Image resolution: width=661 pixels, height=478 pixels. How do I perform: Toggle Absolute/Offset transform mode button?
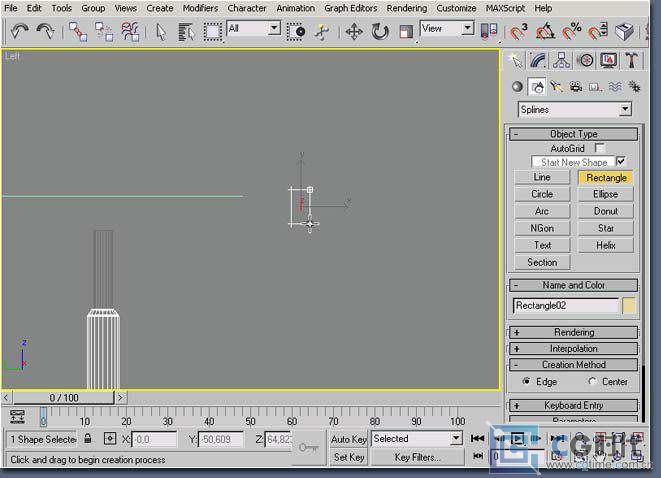click(x=110, y=439)
